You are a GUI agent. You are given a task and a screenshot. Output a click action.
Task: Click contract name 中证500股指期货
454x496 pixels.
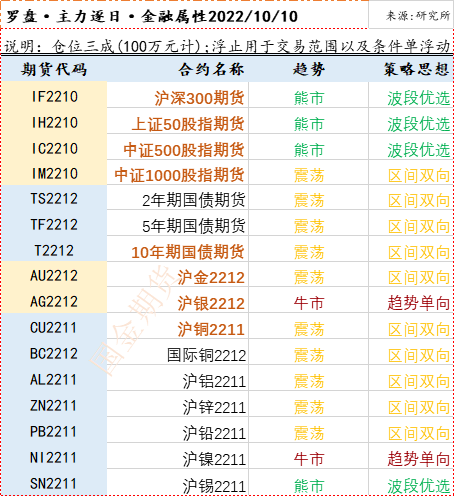[184, 150]
